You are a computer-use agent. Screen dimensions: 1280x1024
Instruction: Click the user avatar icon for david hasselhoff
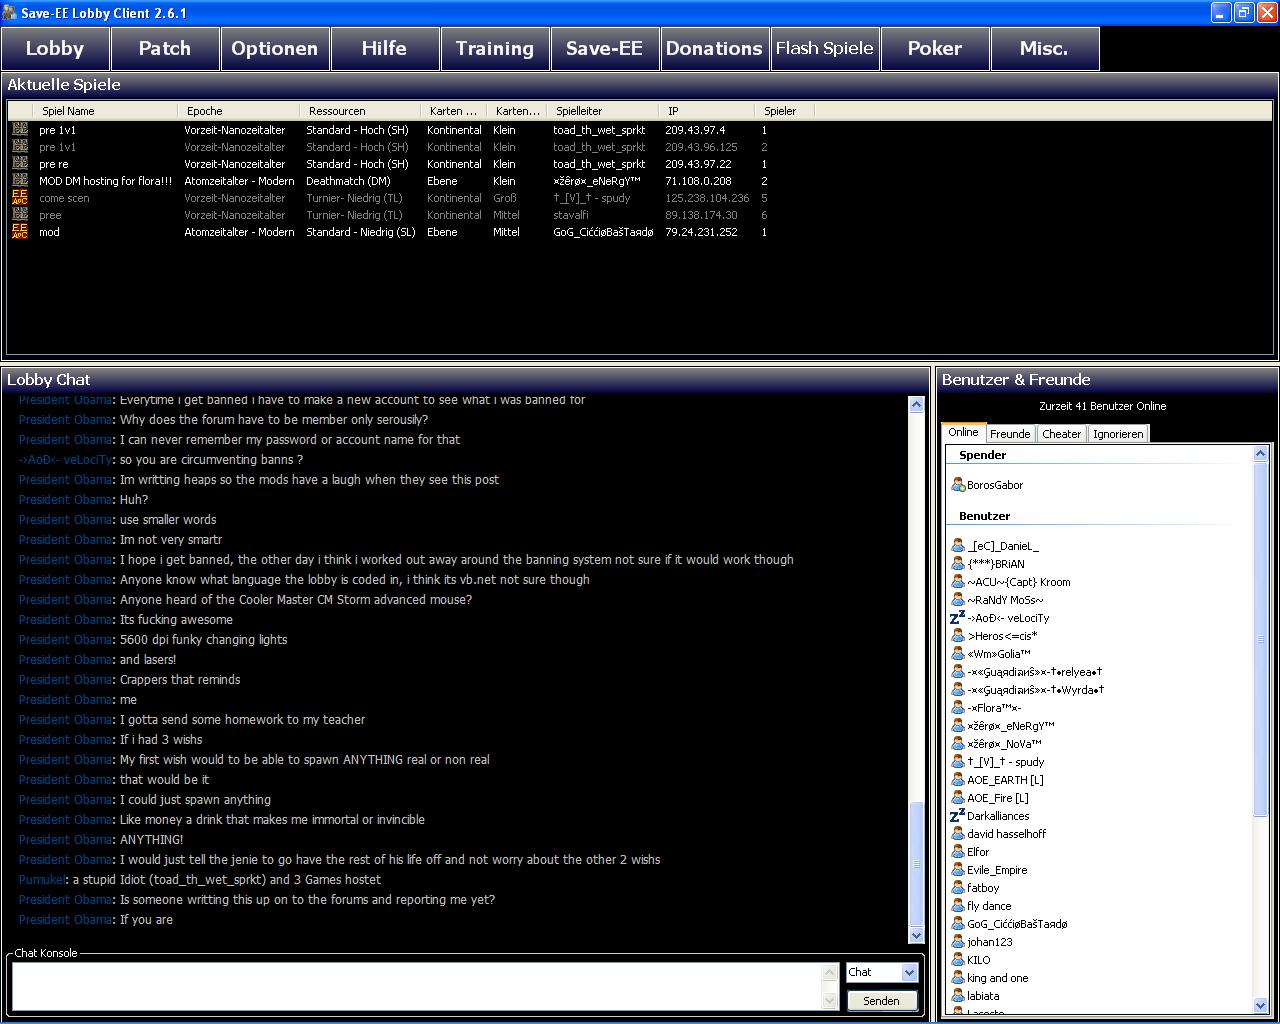coord(958,834)
